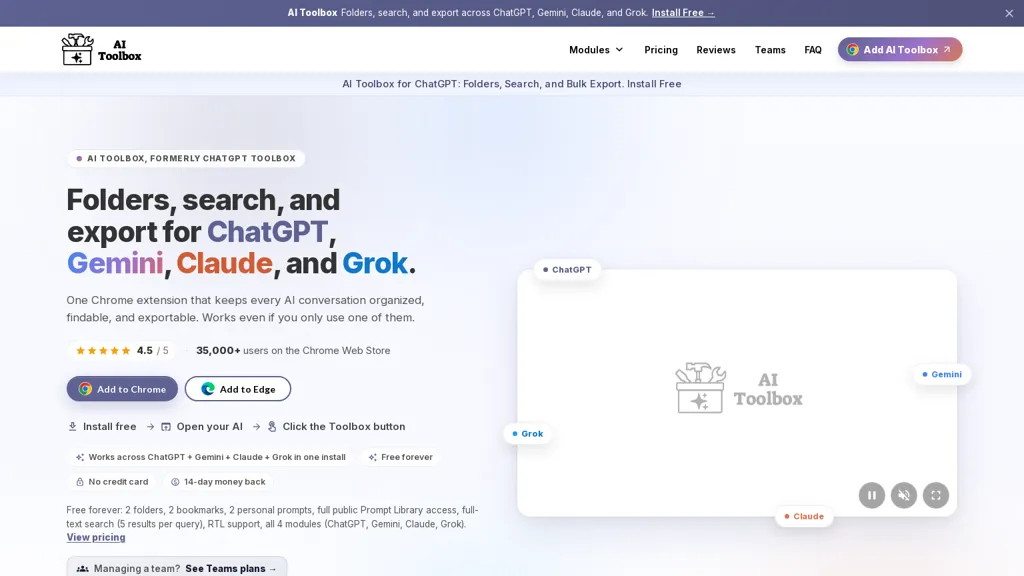Click the 14-day money back badge
1024x576 pixels.
[218, 482]
